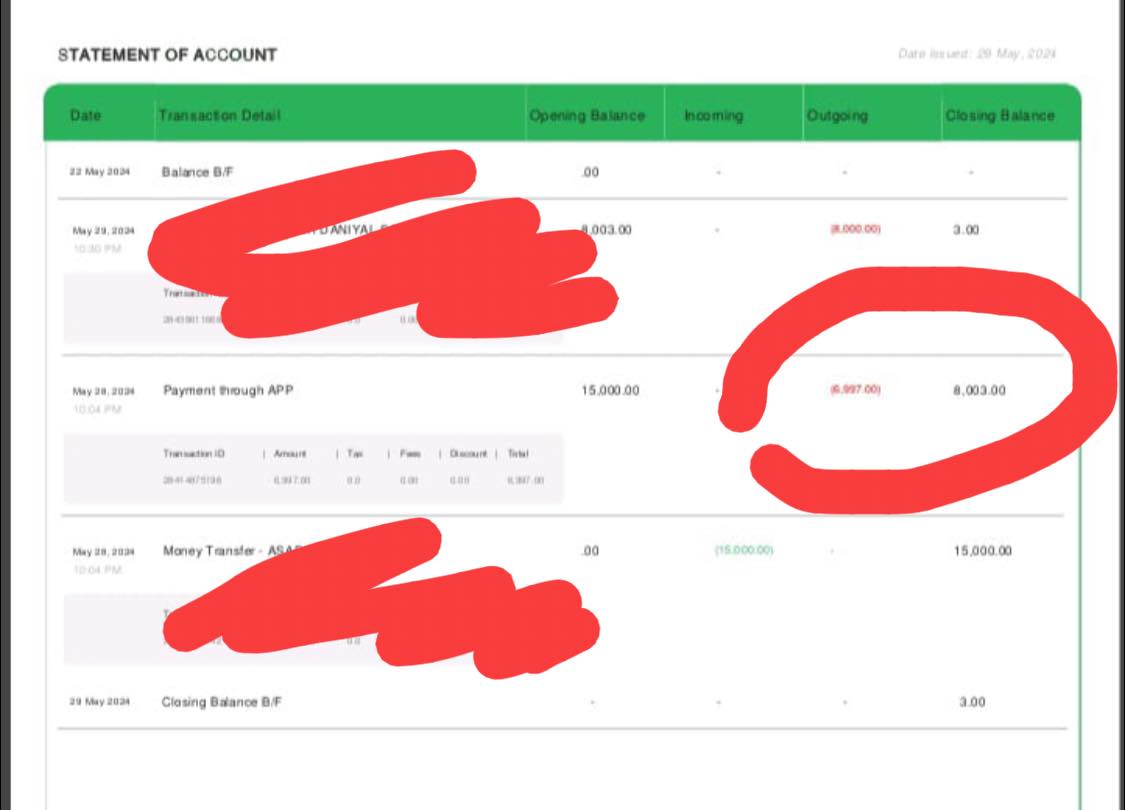The image size is (1125, 810).
Task: Click the Tax label under Payment through APP
Action: tap(354, 453)
